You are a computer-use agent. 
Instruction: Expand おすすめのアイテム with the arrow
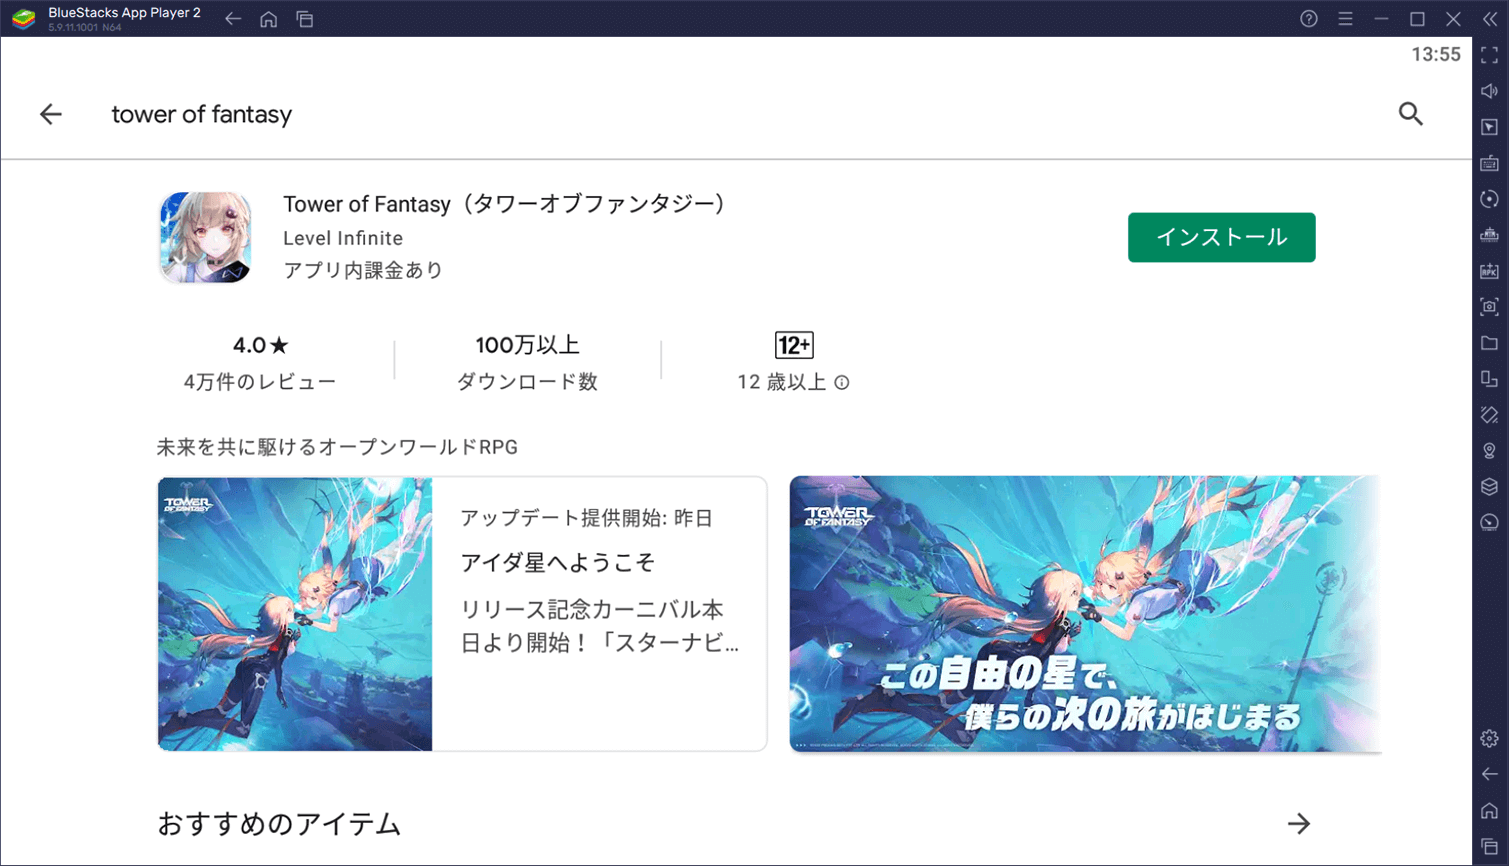(x=1299, y=824)
